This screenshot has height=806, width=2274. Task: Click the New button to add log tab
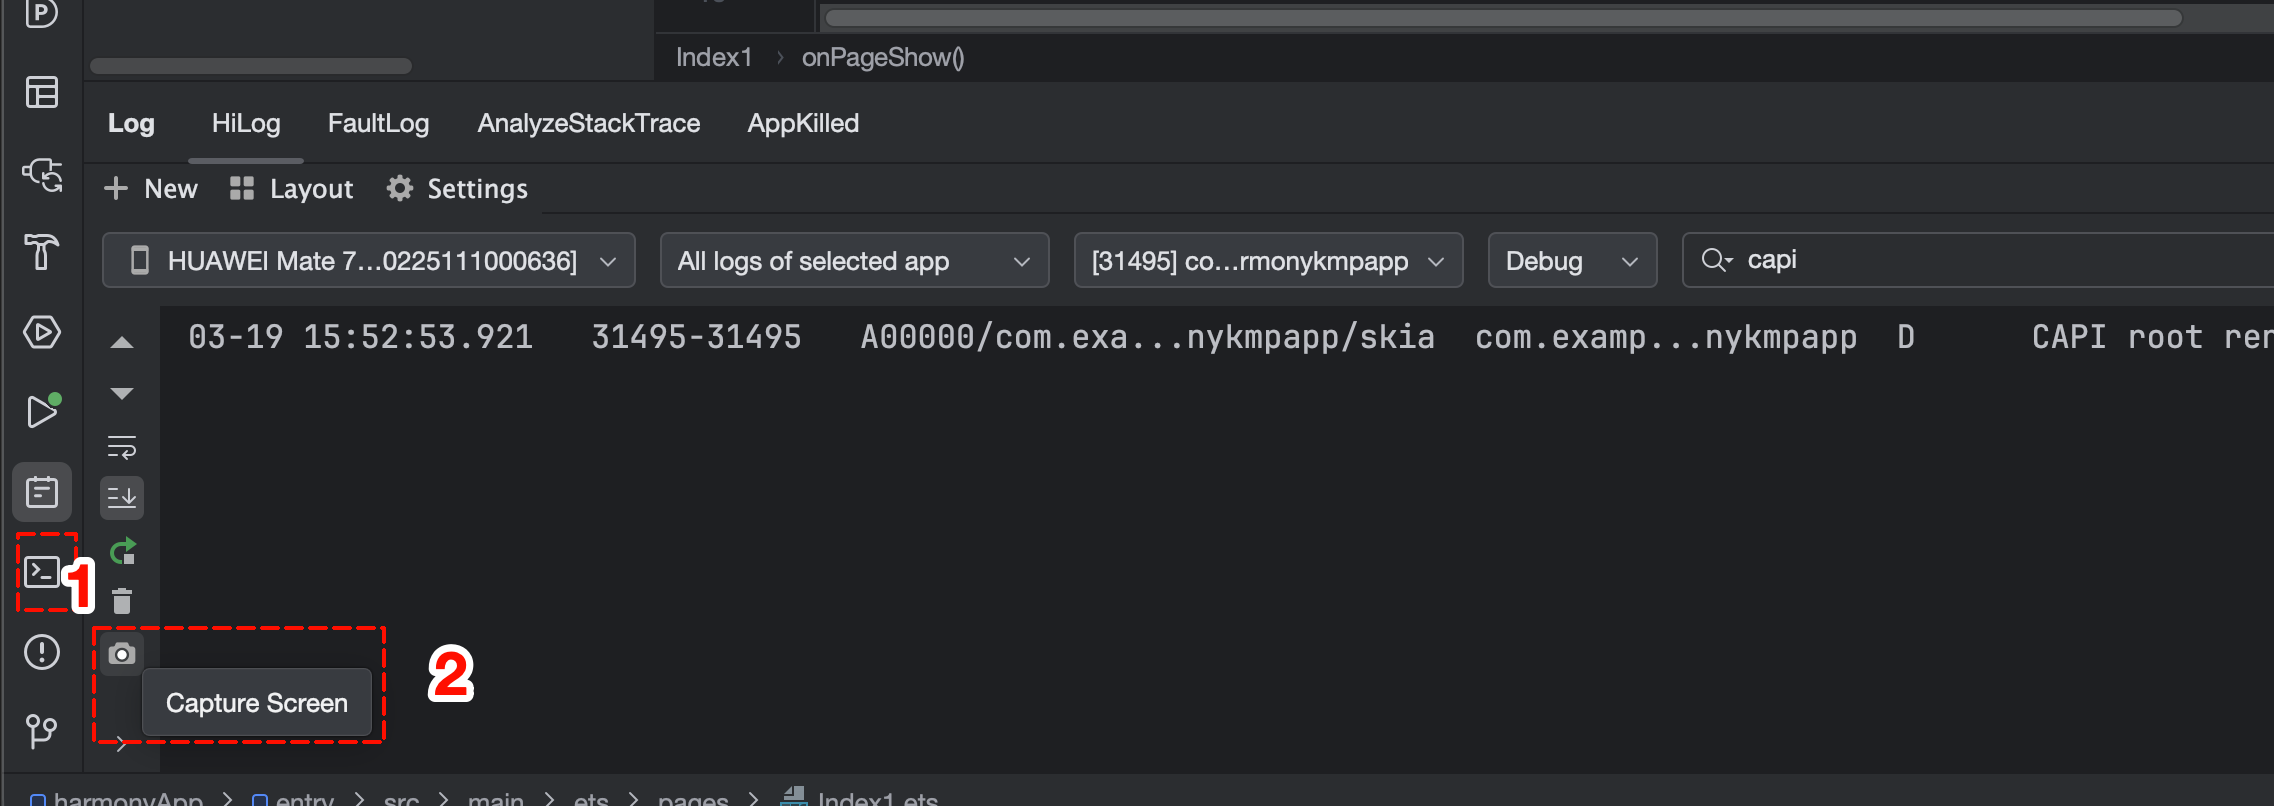(151, 189)
